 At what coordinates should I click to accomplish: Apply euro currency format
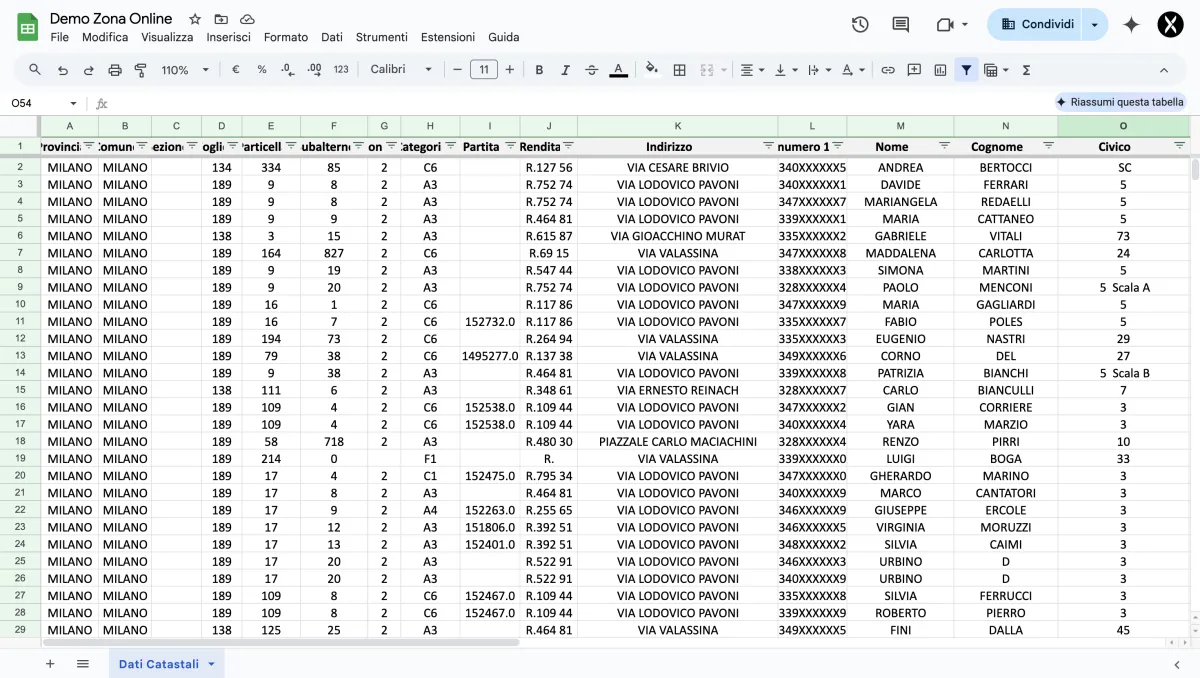tap(236, 70)
